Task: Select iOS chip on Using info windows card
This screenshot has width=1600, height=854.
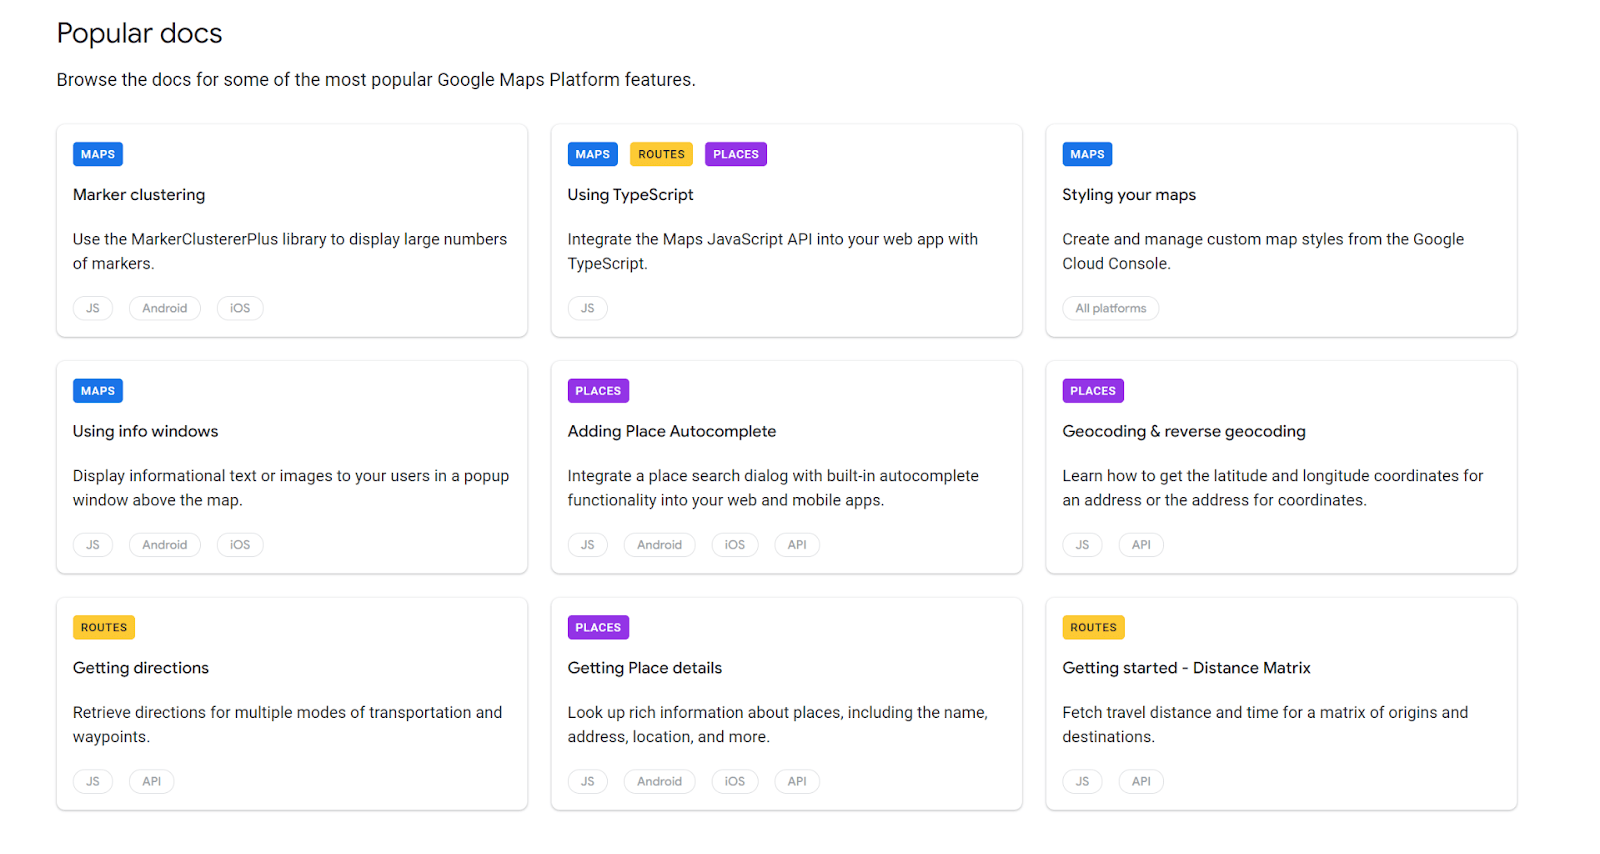Action: 240,545
